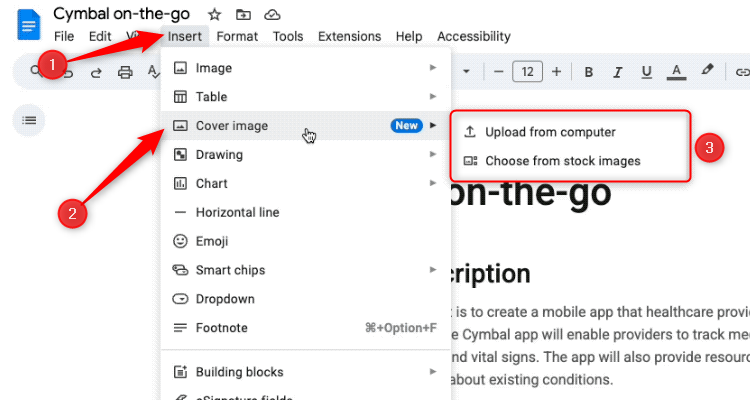
Task: Open the text color picker
Action: 677,72
